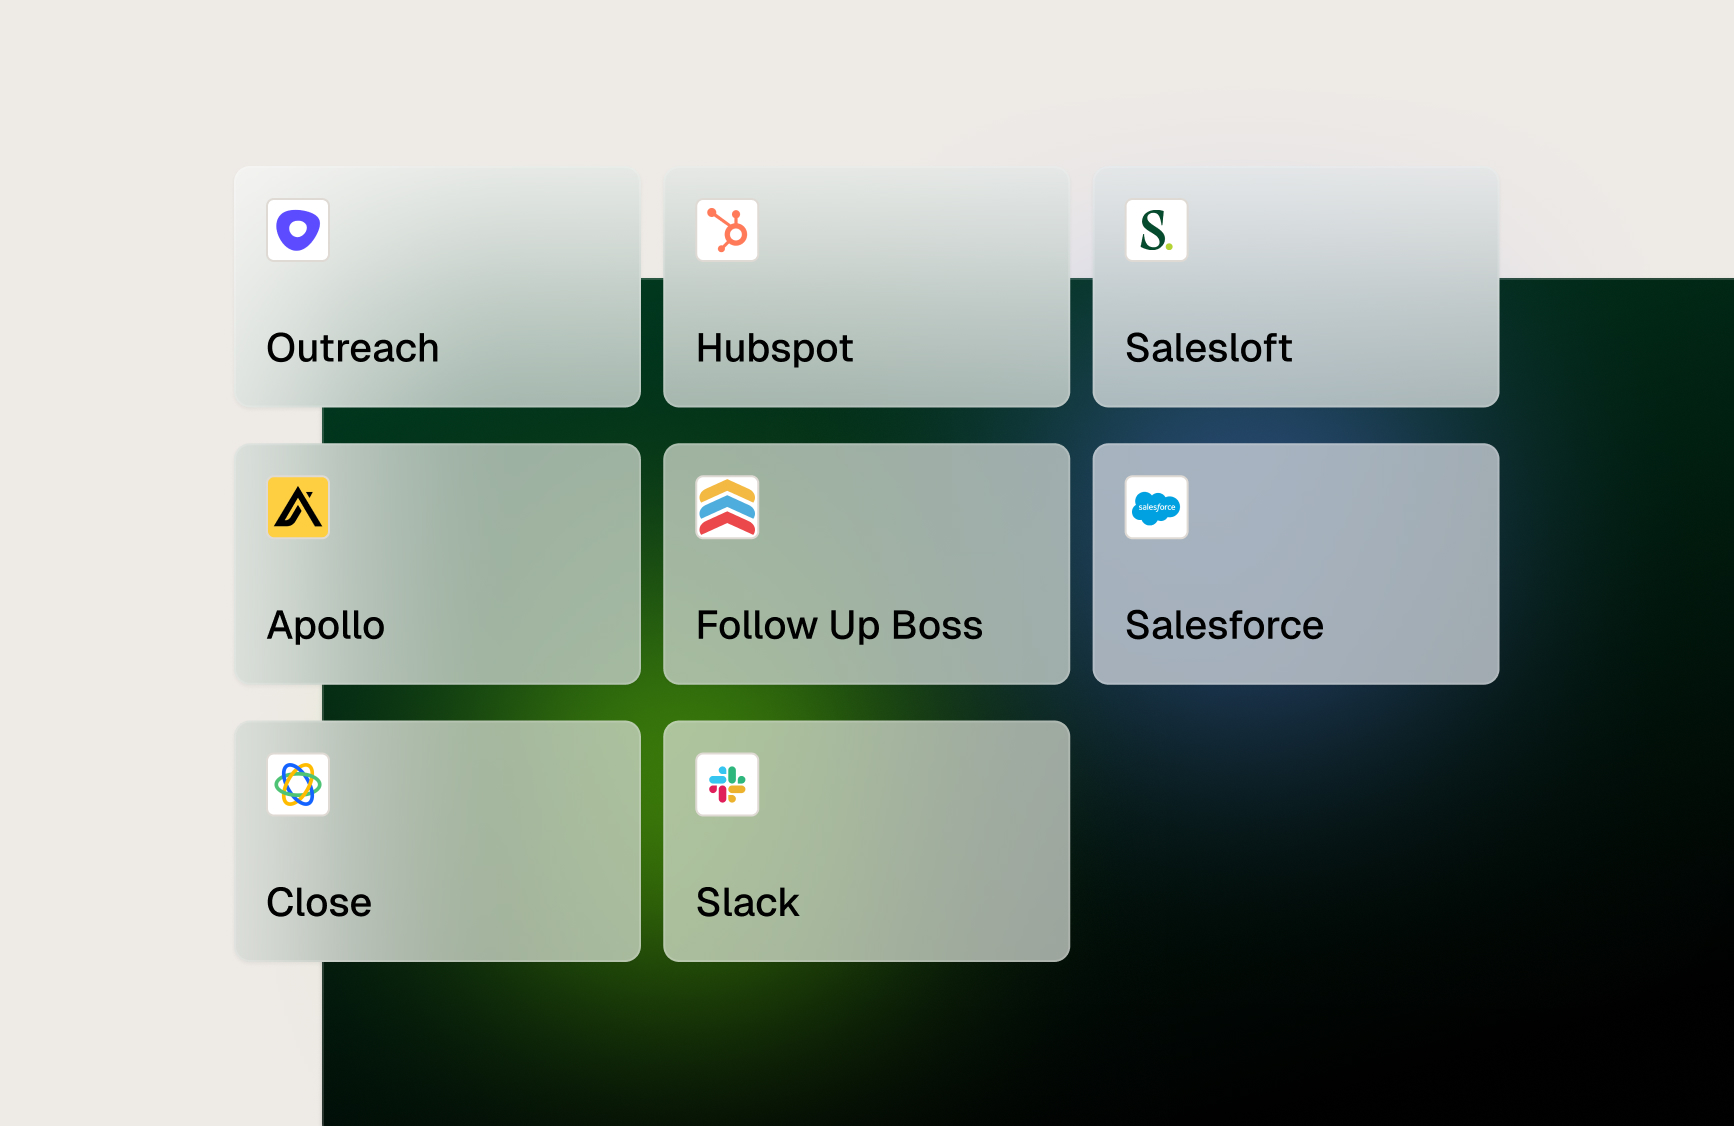Select the Outreach label text

pos(353,348)
